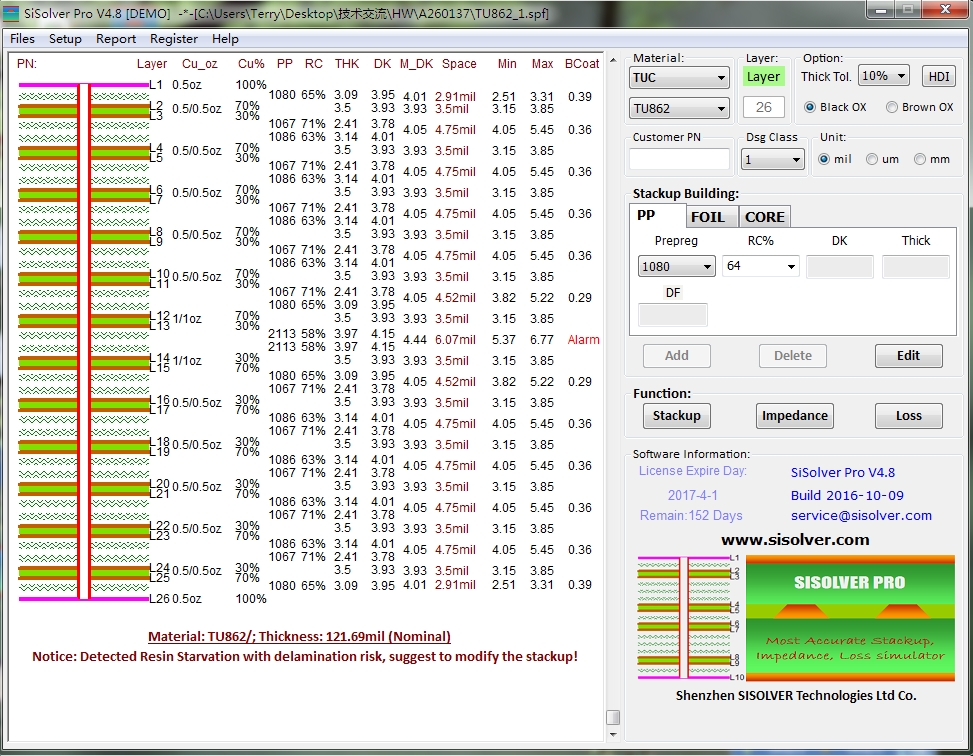Select the Brown OX radio button
This screenshot has width=973, height=756.
(892, 107)
